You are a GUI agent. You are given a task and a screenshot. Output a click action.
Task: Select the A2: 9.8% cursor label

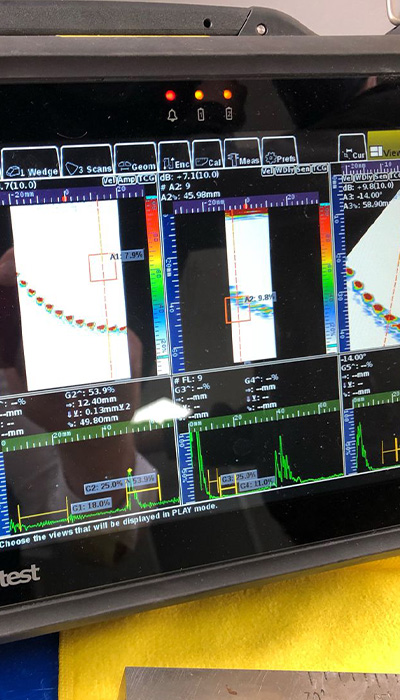[260, 298]
